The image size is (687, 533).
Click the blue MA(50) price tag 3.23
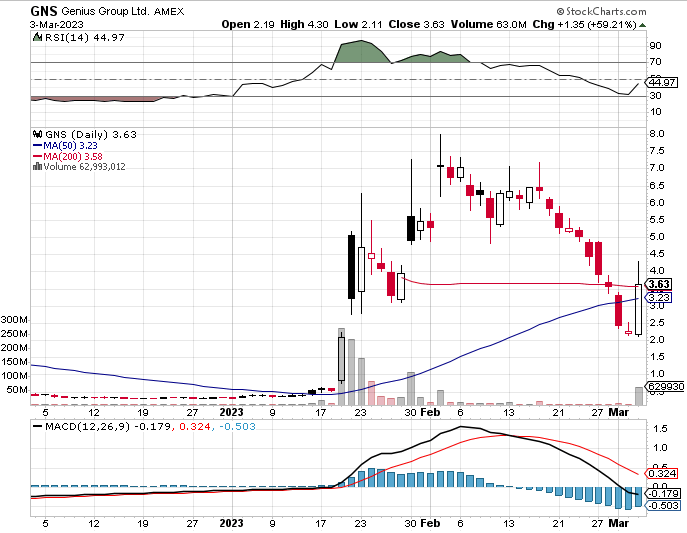pyautogui.click(x=659, y=297)
